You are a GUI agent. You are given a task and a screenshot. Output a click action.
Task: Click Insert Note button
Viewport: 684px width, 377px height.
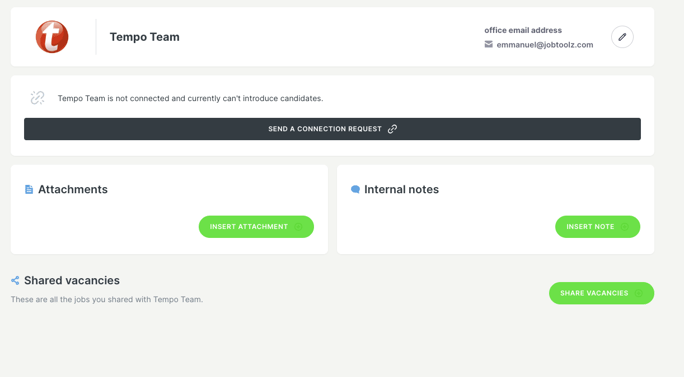597,226
